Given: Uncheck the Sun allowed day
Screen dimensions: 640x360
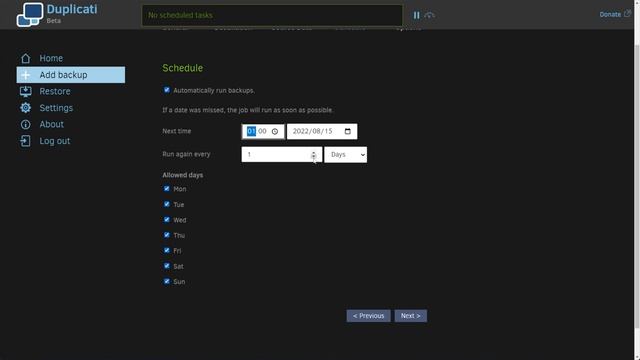Looking at the screenshot, I should (x=167, y=281).
